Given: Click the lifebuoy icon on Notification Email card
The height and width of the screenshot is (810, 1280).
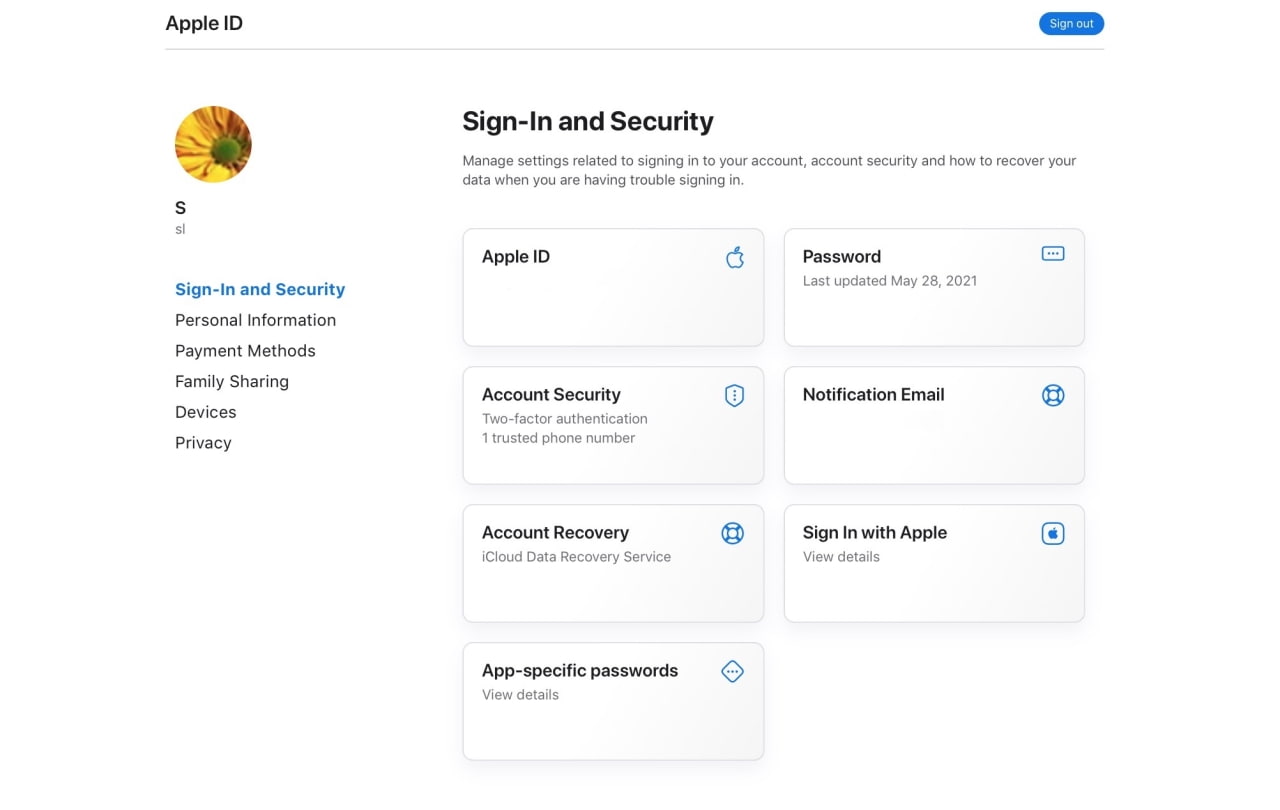Looking at the screenshot, I should tap(1052, 395).
